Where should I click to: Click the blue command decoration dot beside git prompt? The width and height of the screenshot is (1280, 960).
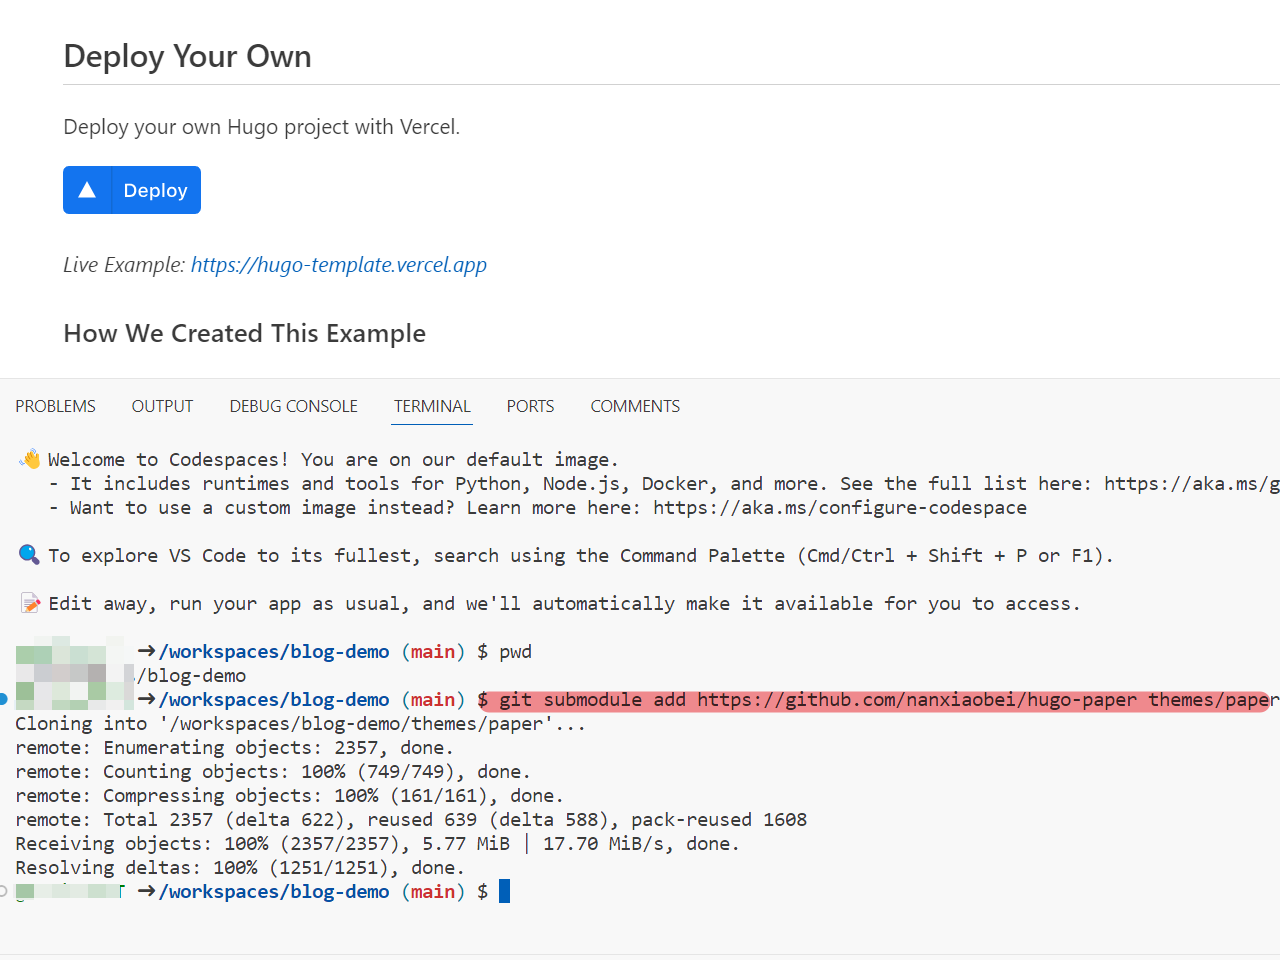click(x=4, y=699)
